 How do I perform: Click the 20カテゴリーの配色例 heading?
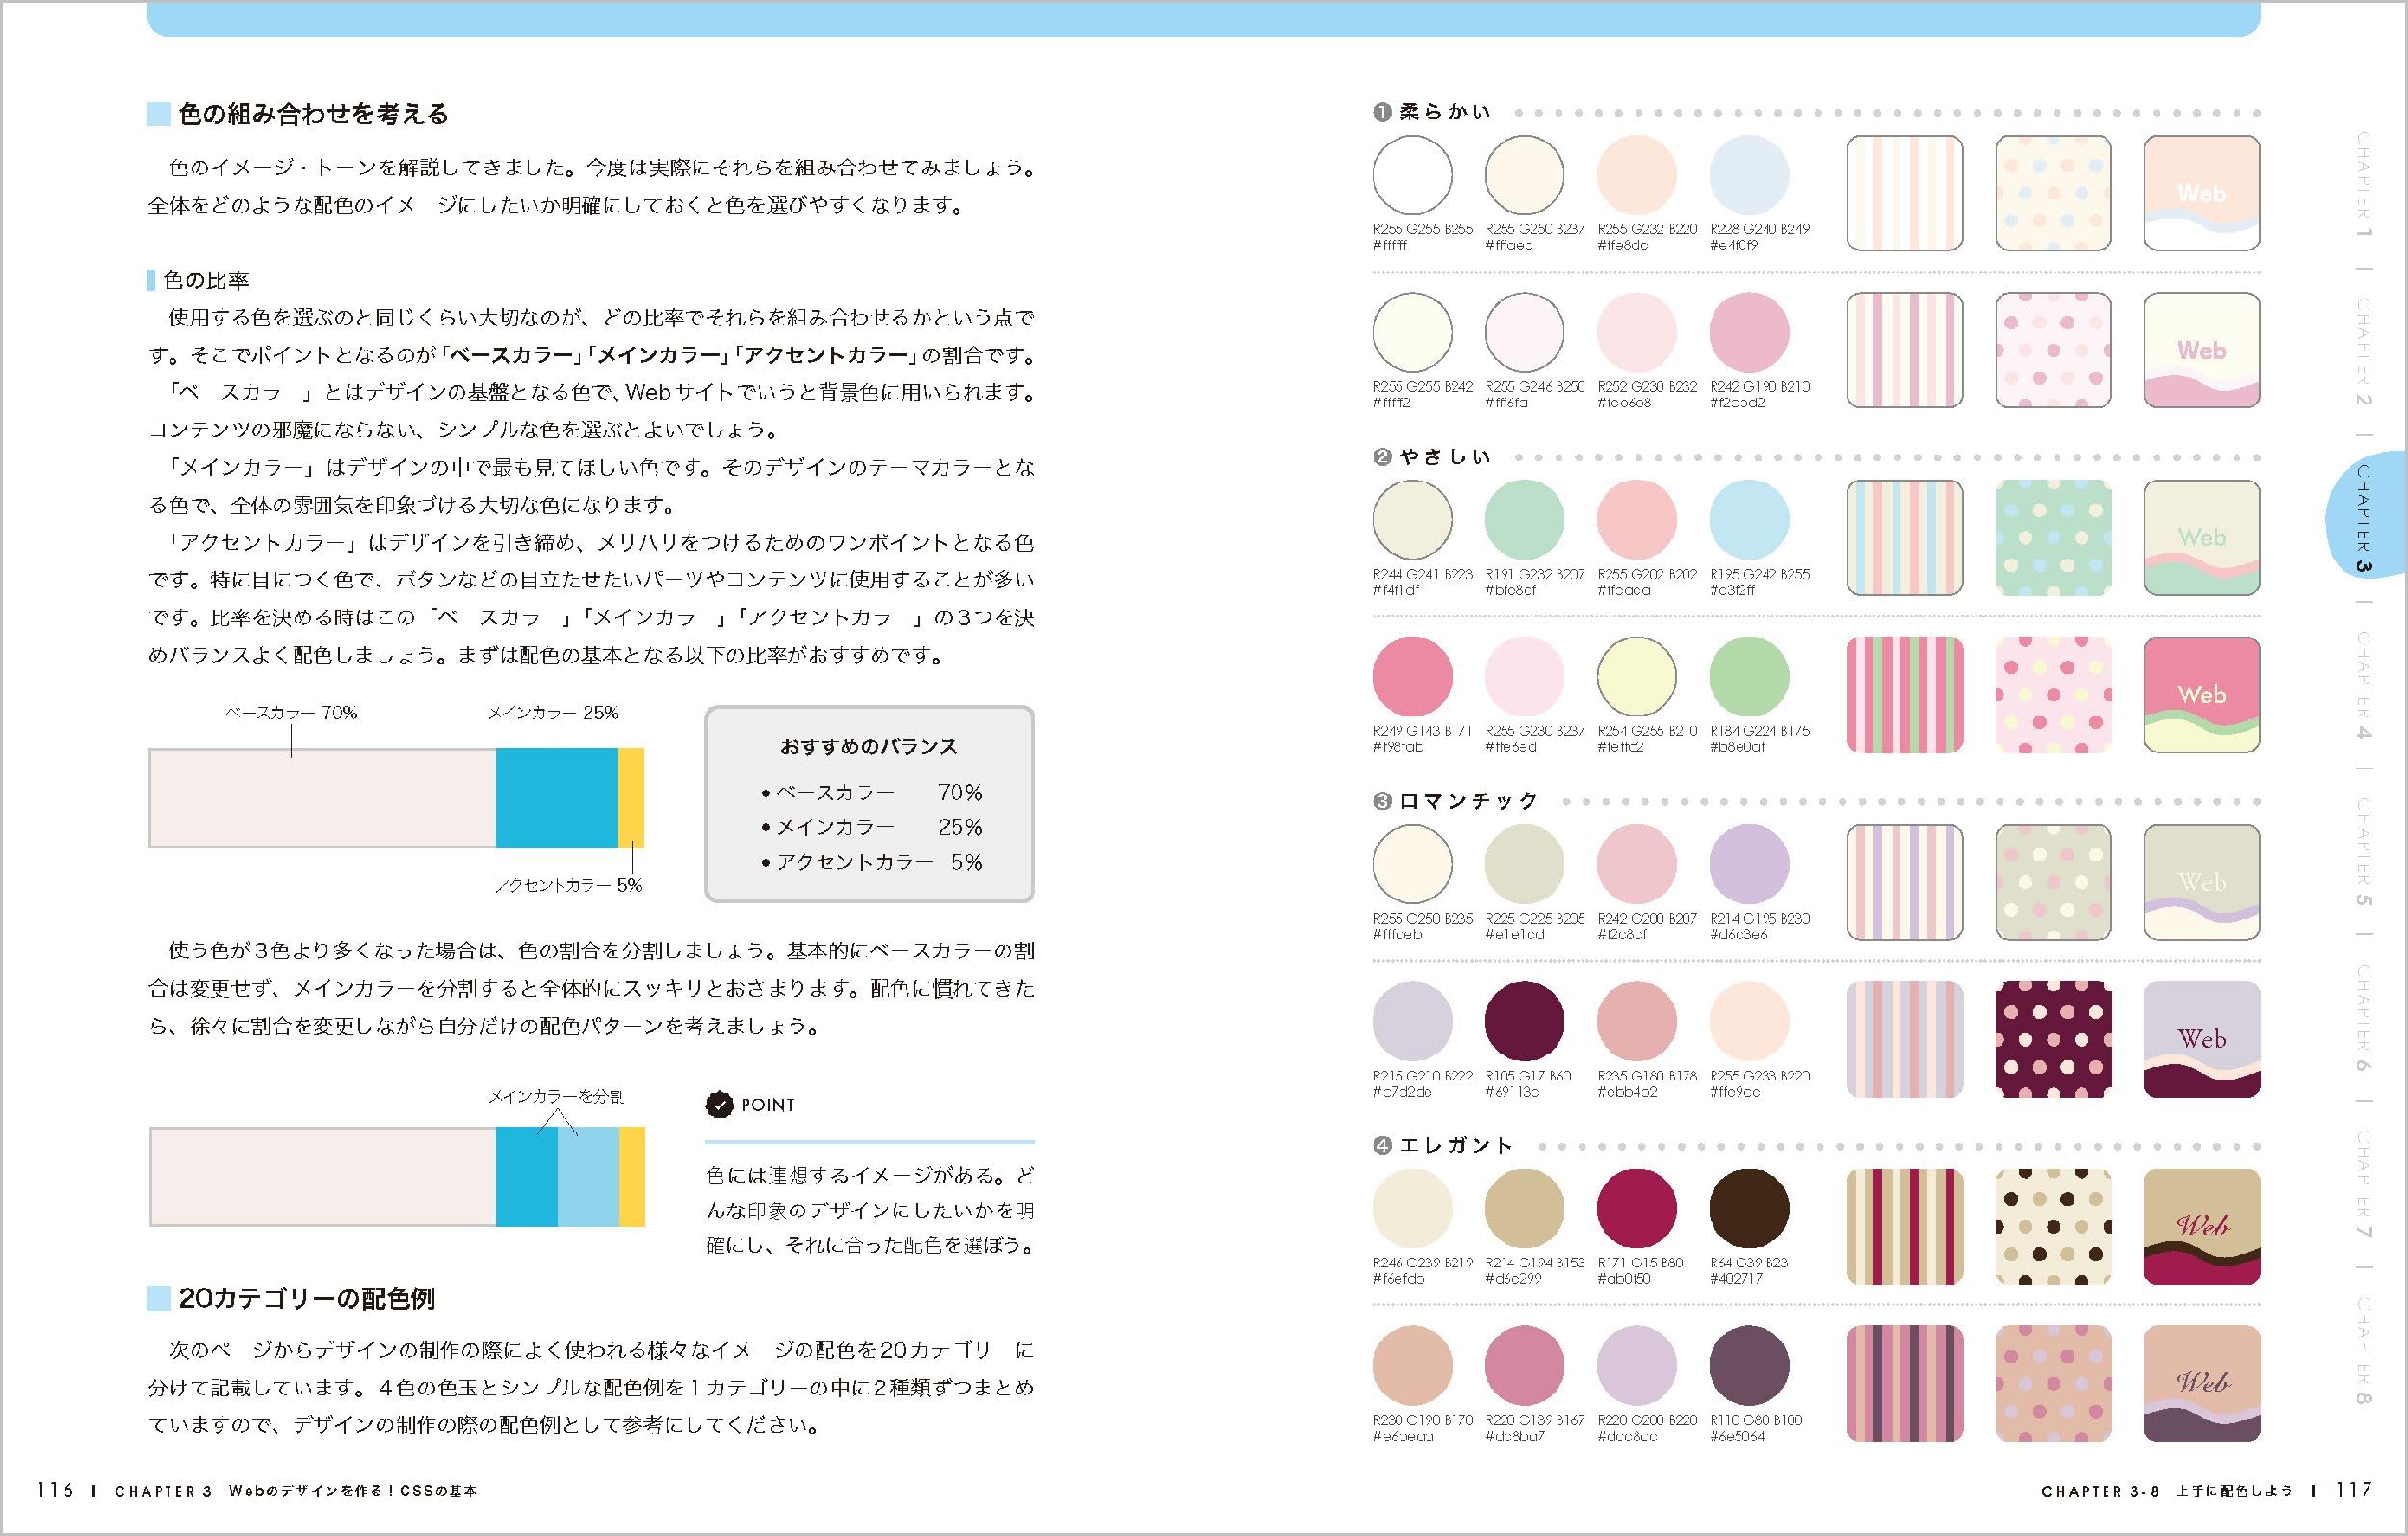click(x=306, y=1299)
